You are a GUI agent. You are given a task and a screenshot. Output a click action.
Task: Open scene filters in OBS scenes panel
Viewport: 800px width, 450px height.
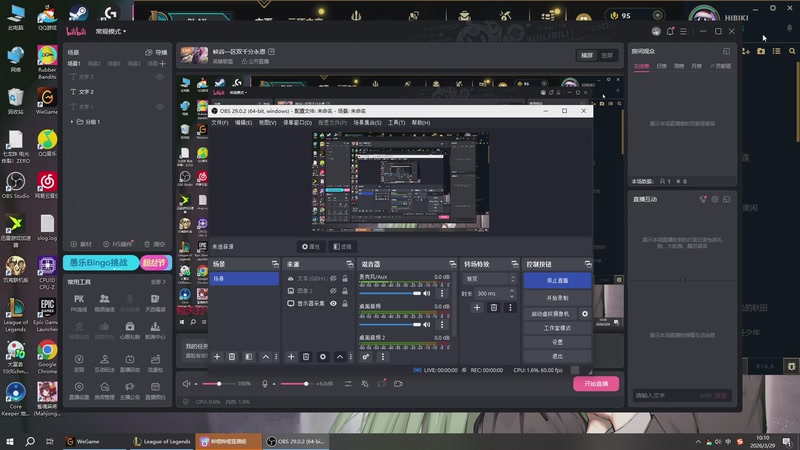tap(248, 357)
